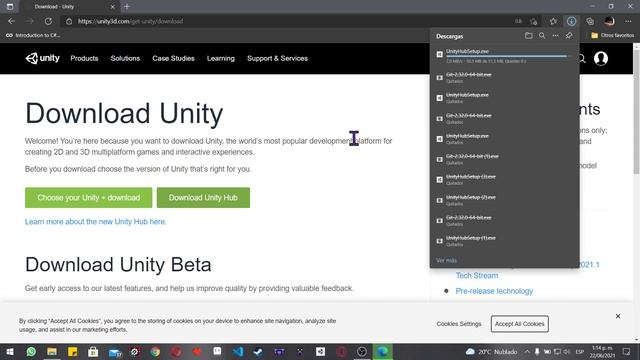Open taskbar clock and date
The height and width of the screenshot is (360, 640).
(602, 351)
